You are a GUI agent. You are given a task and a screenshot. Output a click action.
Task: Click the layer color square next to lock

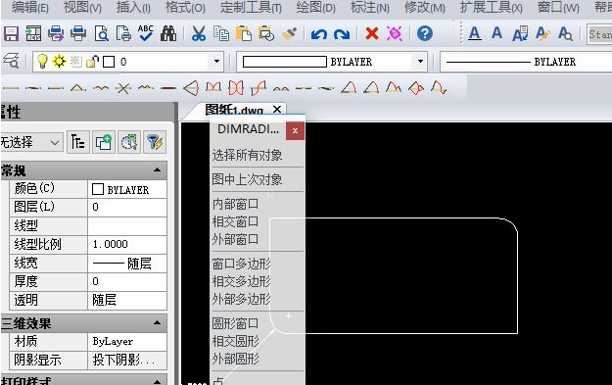(x=109, y=62)
